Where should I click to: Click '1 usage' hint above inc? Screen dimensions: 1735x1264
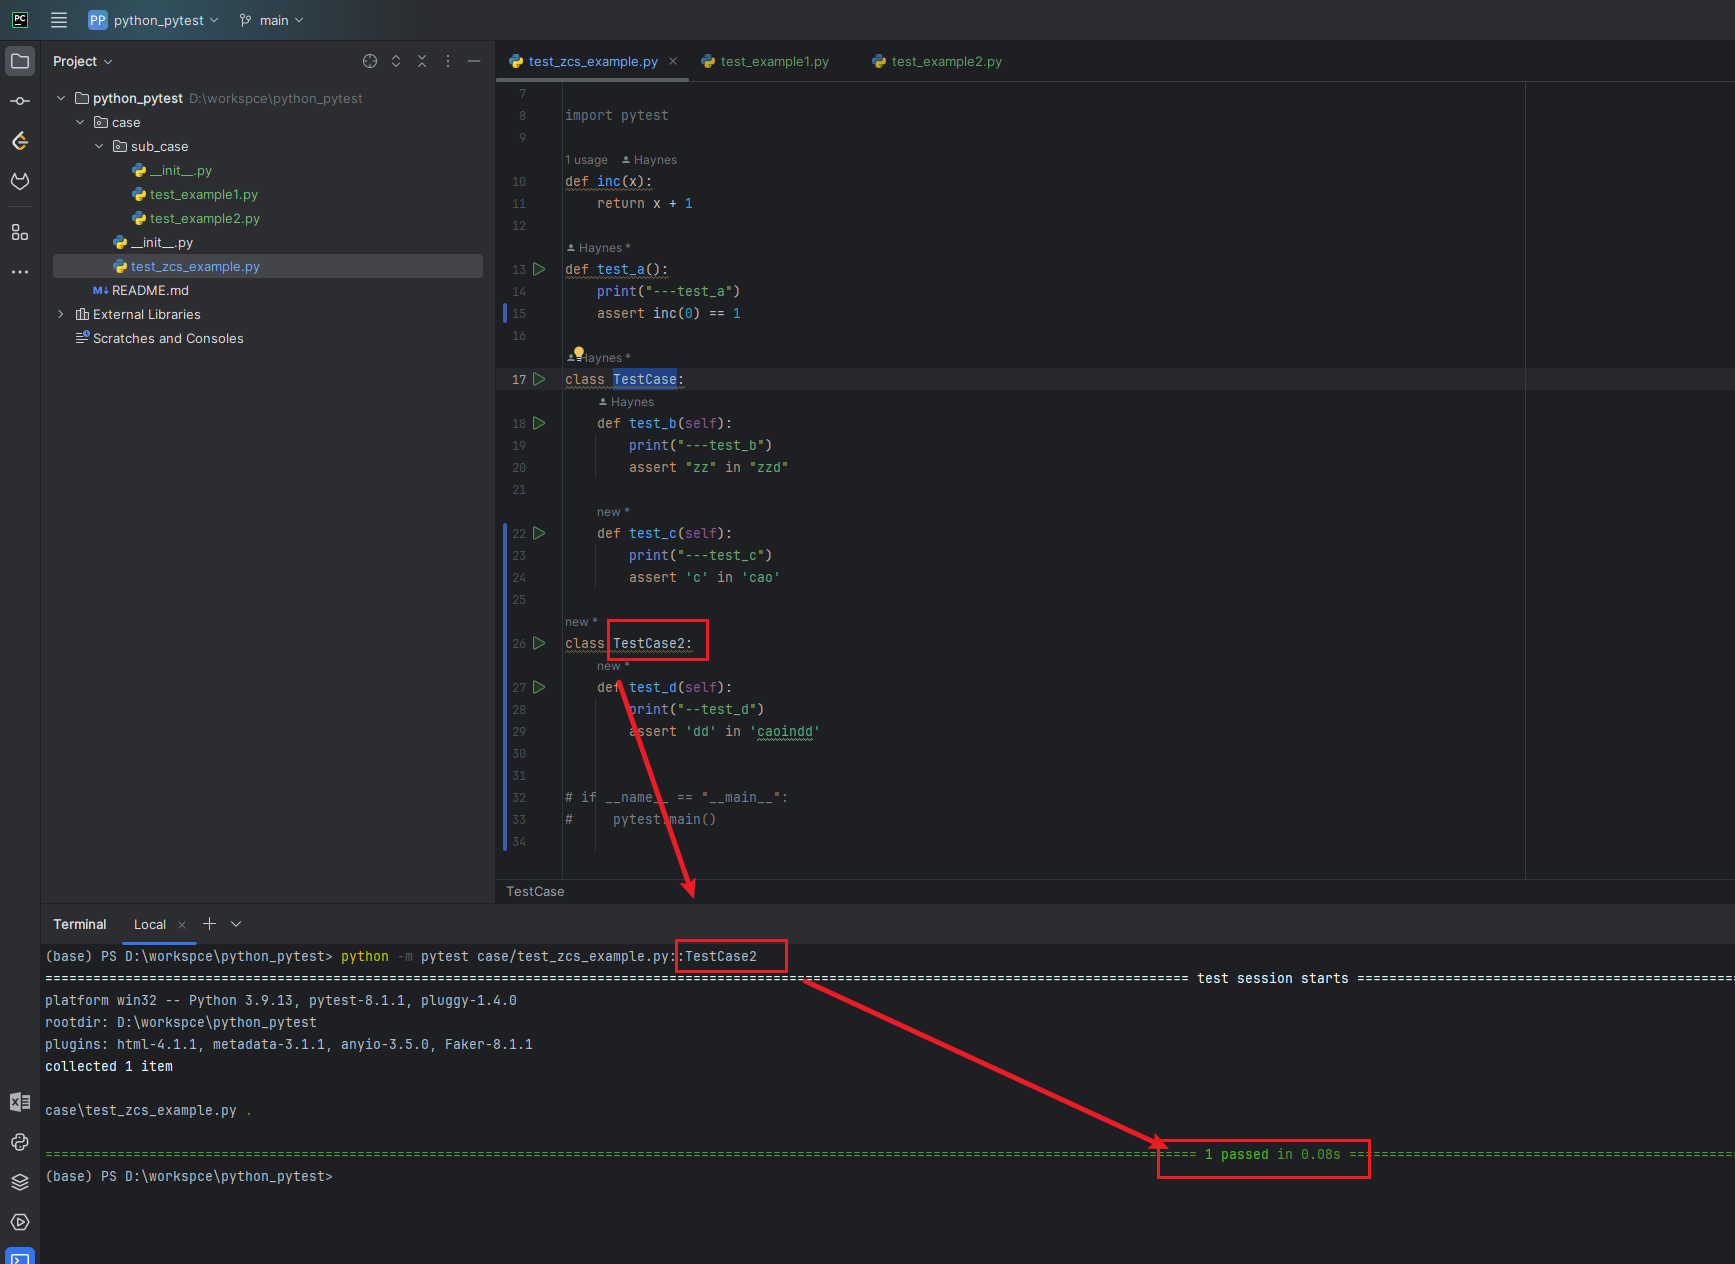pyautogui.click(x=586, y=160)
